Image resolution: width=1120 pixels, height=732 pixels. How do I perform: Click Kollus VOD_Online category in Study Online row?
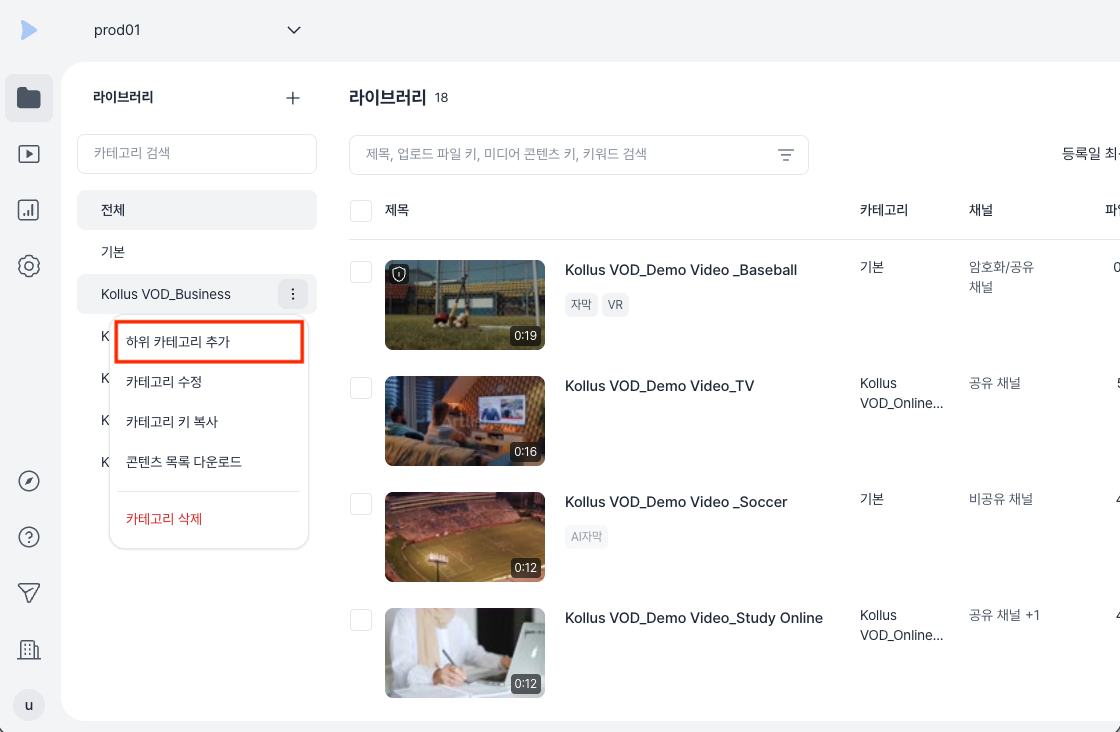[901, 626]
